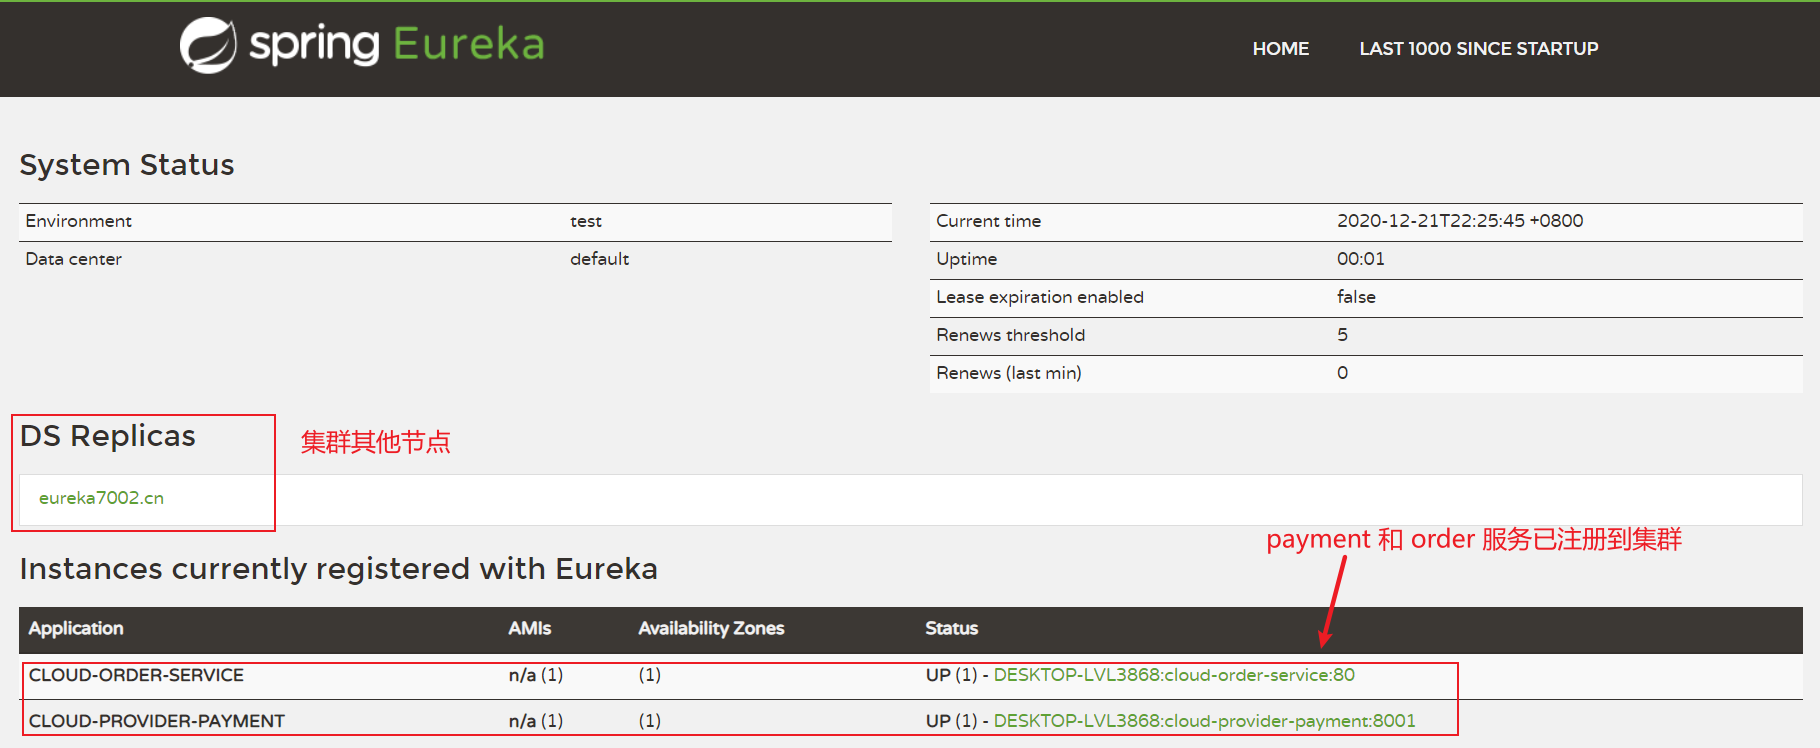The height and width of the screenshot is (748, 1820).
Task: Open the HOME navigation item
Action: (1280, 48)
